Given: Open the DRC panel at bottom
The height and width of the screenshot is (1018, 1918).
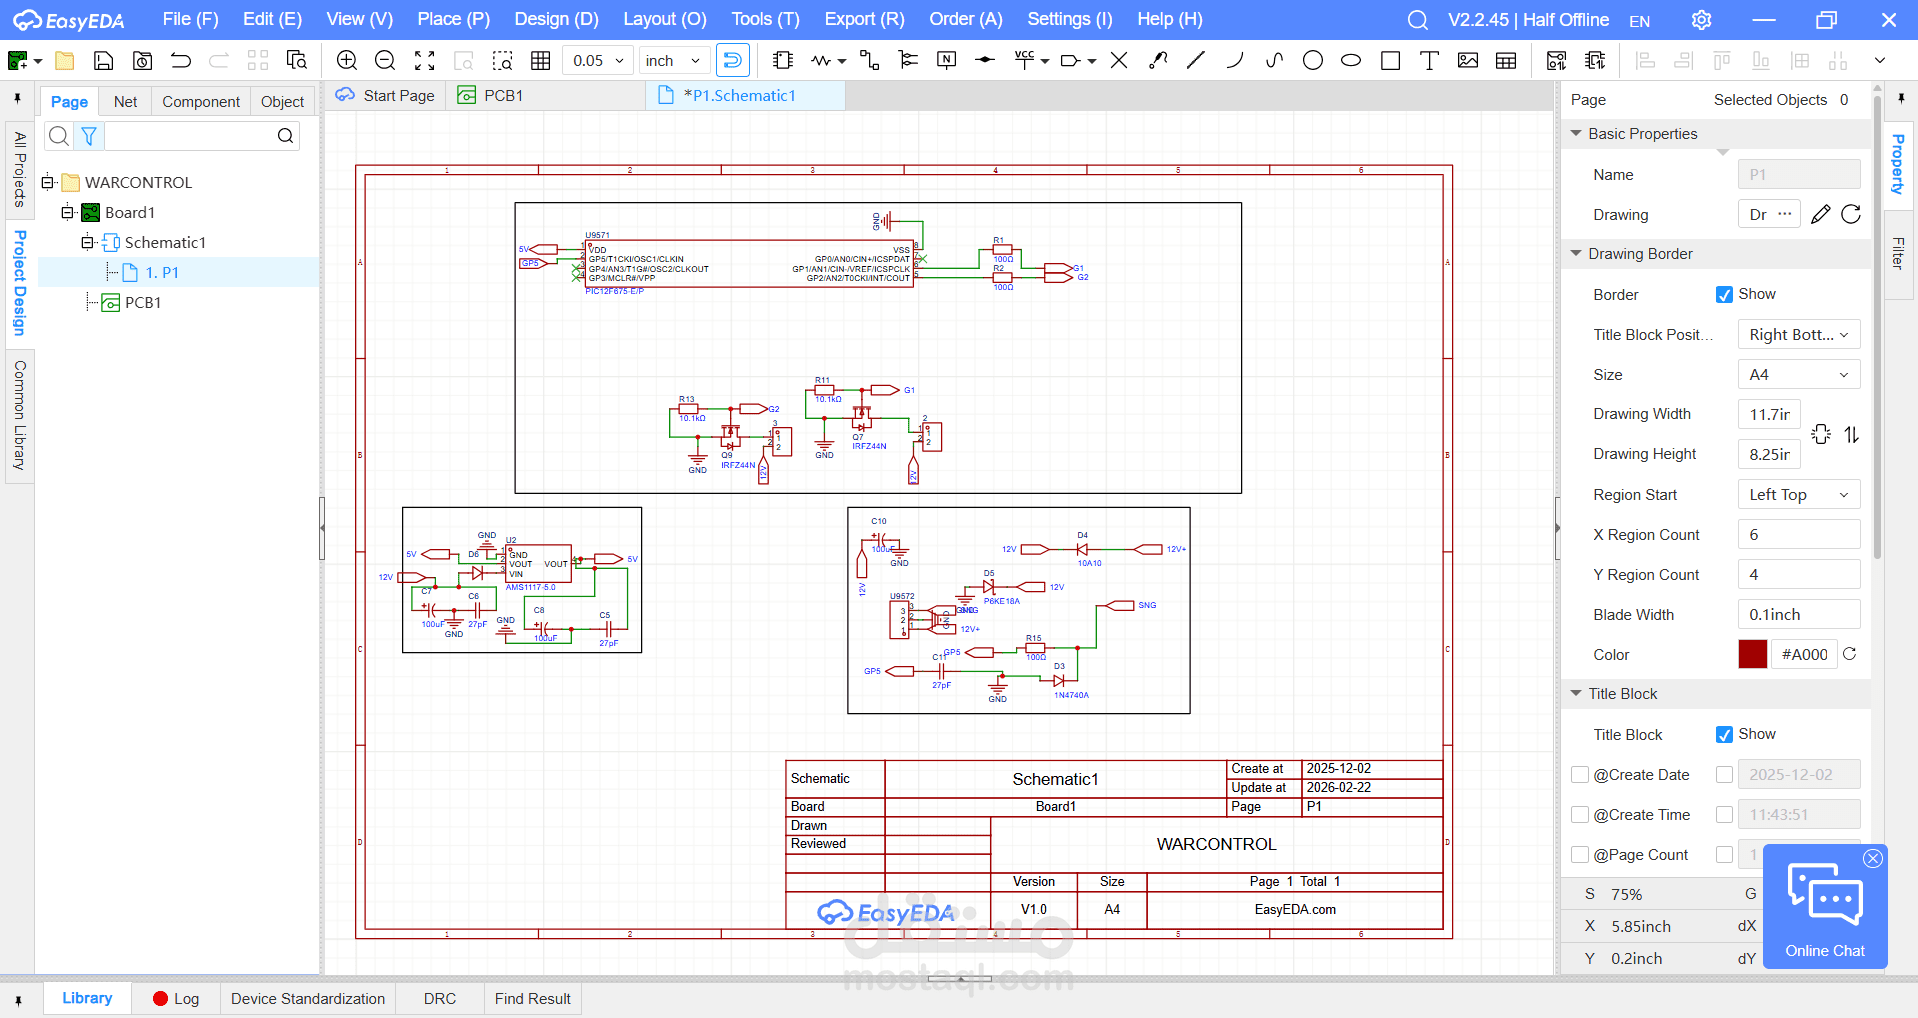Looking at the screenshot, I should click(x=439, y=998).
